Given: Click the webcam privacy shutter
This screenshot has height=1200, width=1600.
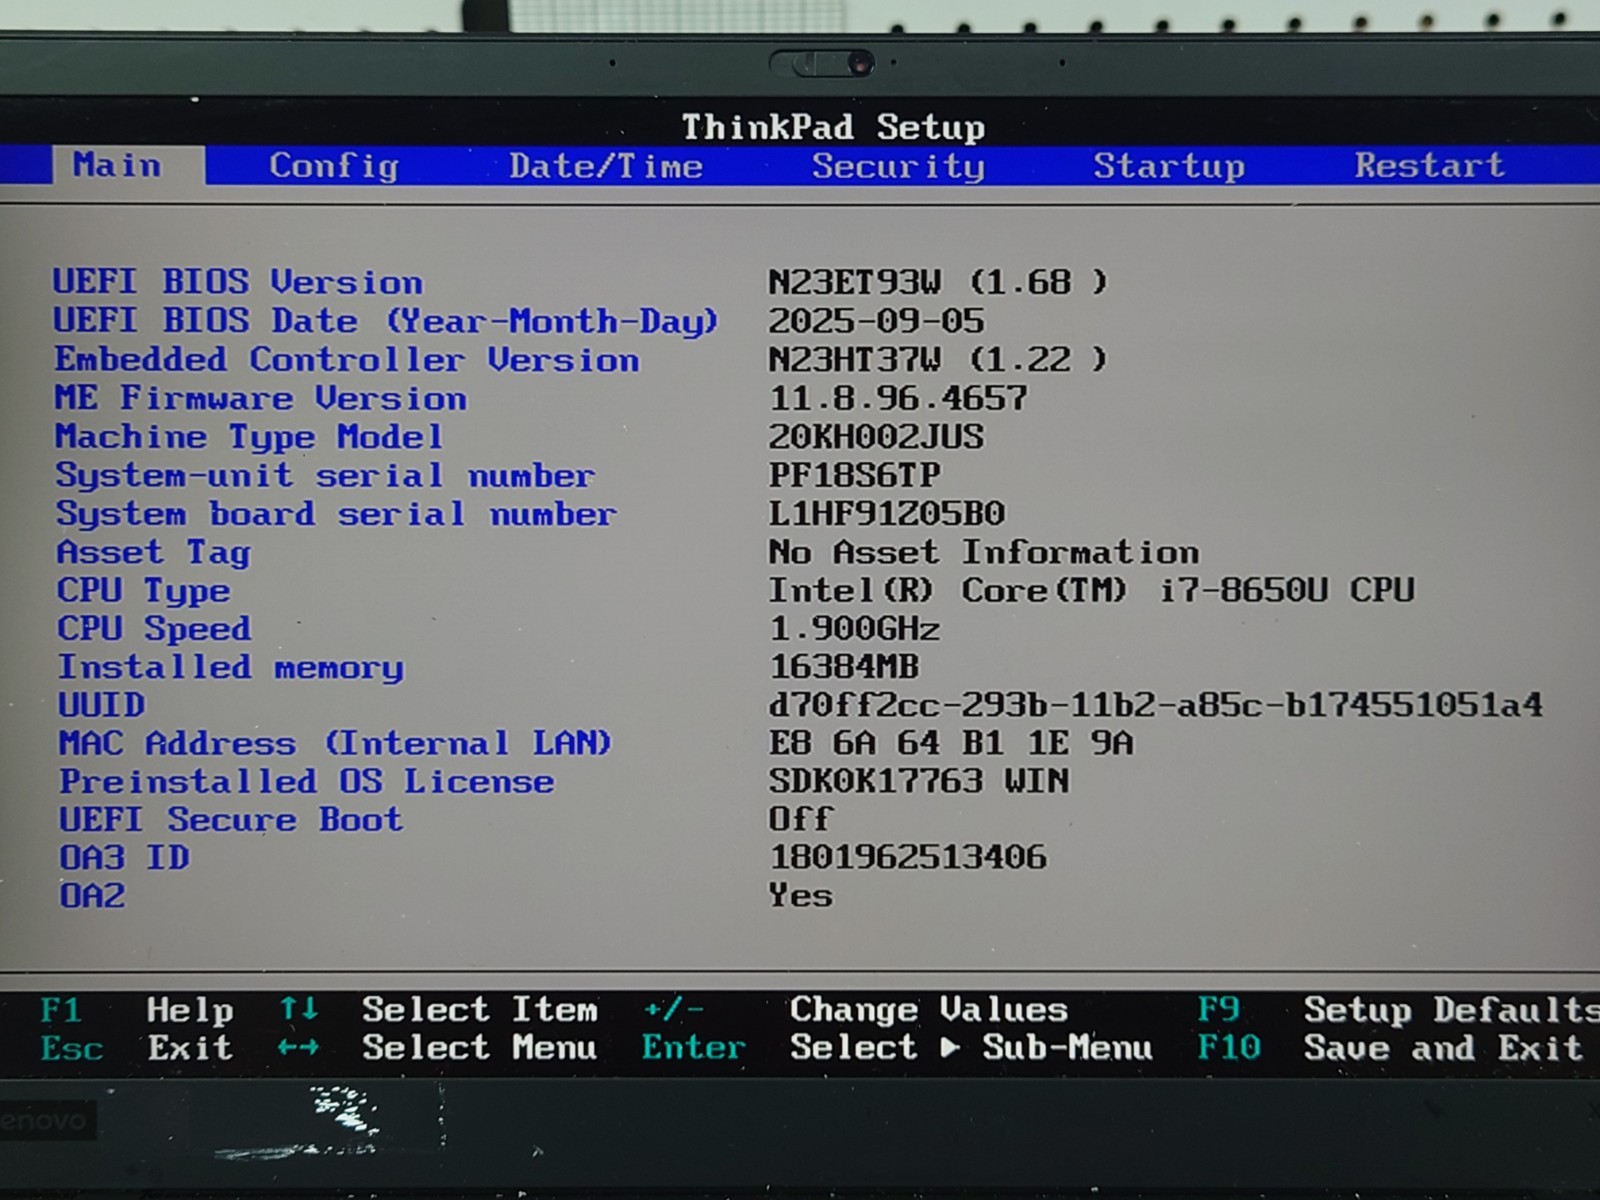Looking at the screenshot, I should [821, 64].
